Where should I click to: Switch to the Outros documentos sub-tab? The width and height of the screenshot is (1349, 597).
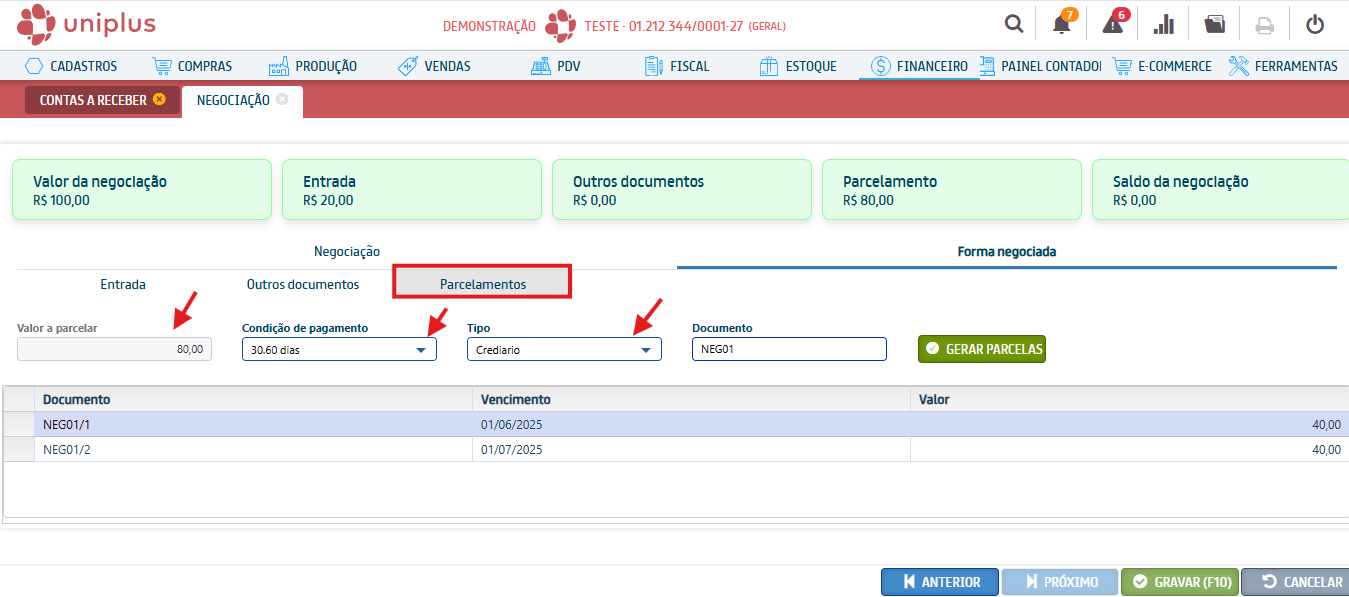(x=303, y=284)
